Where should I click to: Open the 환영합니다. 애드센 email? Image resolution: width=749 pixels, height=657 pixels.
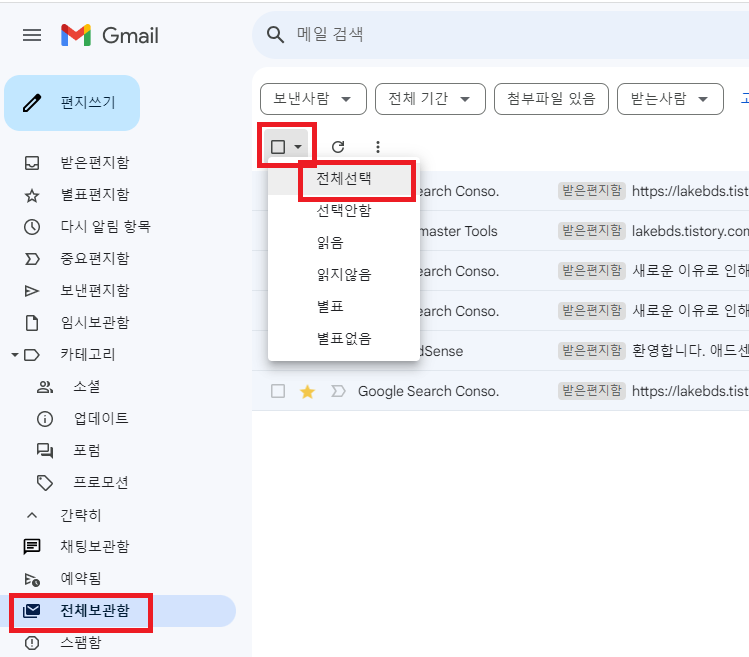coord(500,351)
